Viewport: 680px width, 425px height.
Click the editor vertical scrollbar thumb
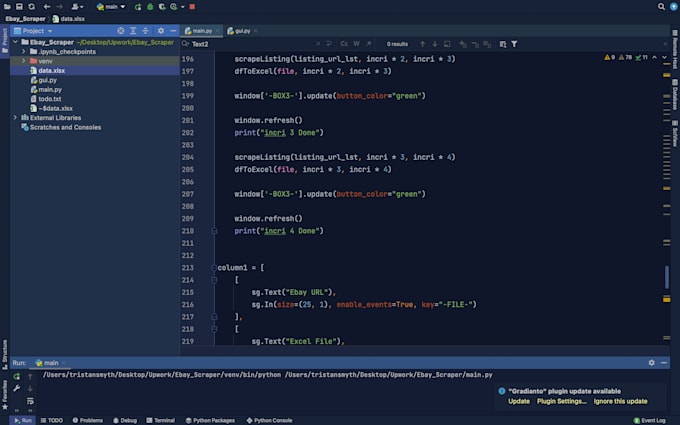667,277
